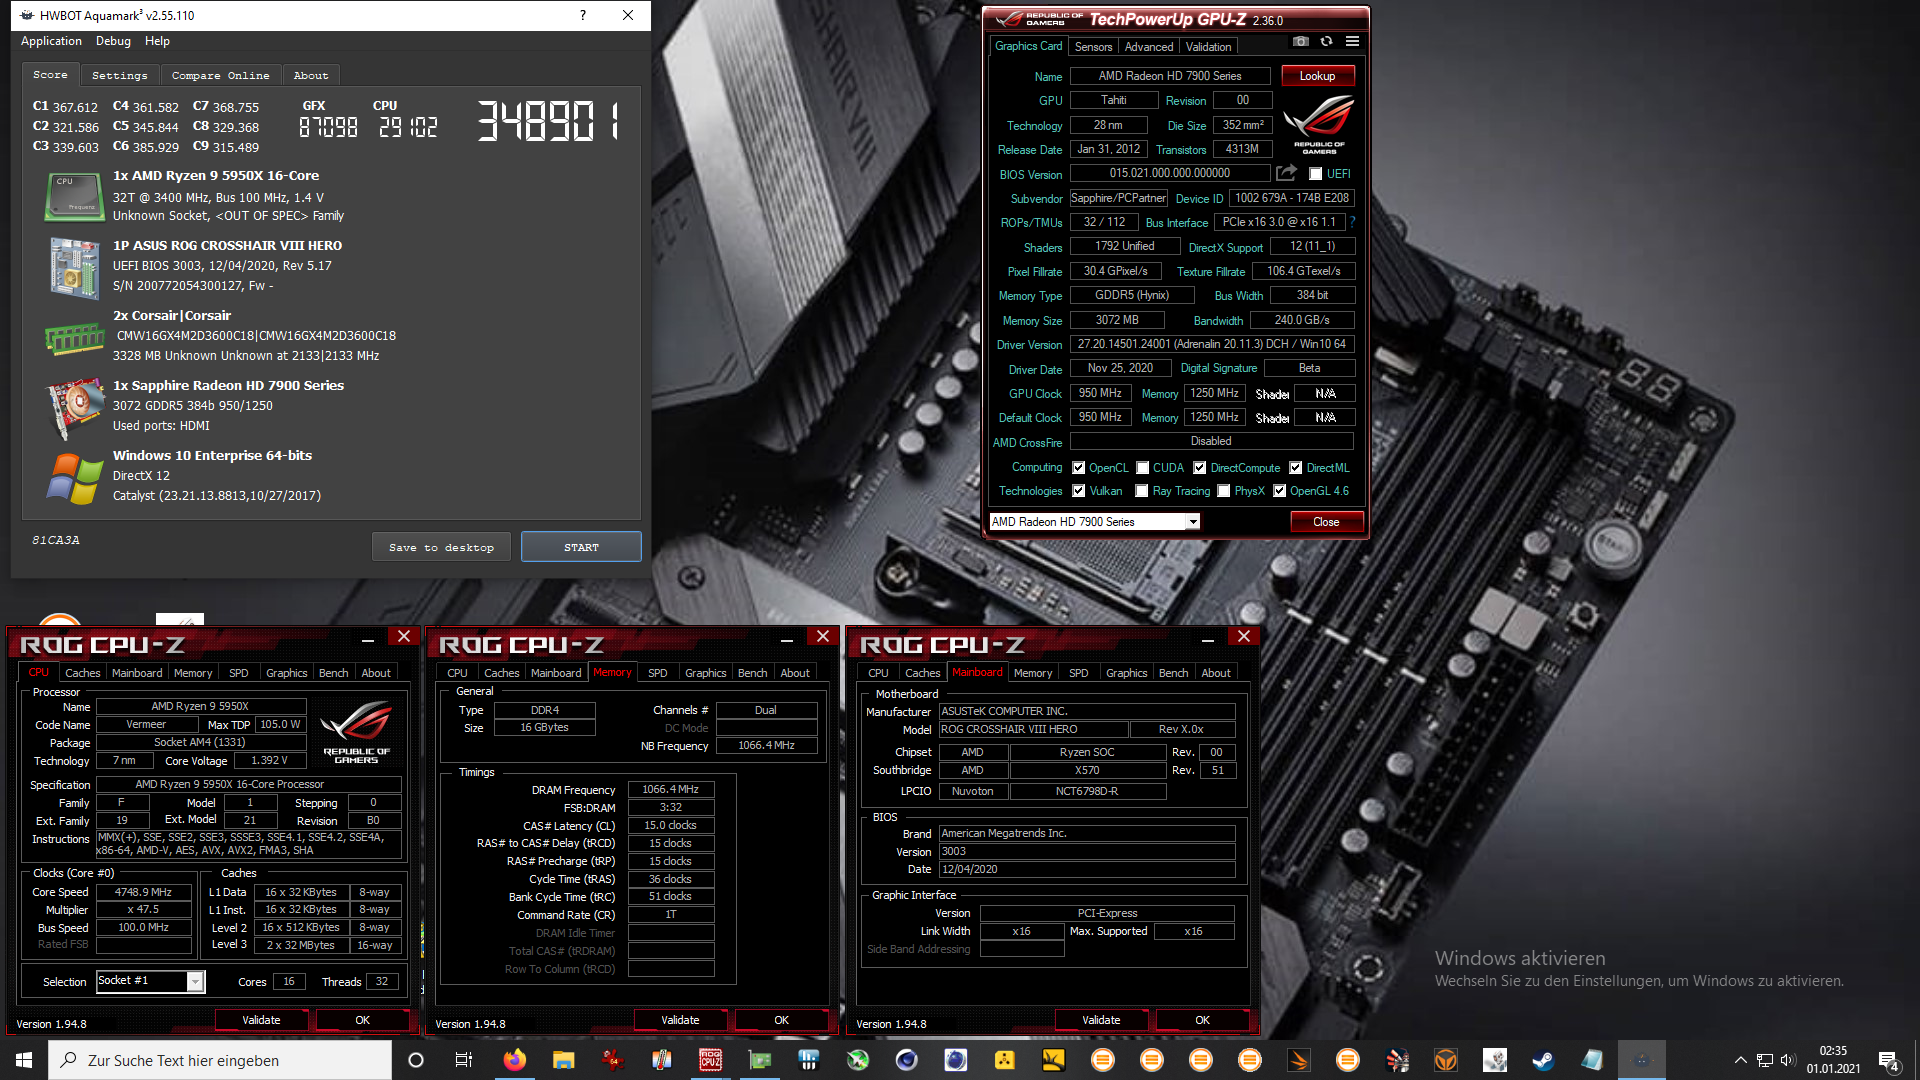Open Cortana circle on the taskbar
Viewport: 1920px width, 1080px height.
416,1060
